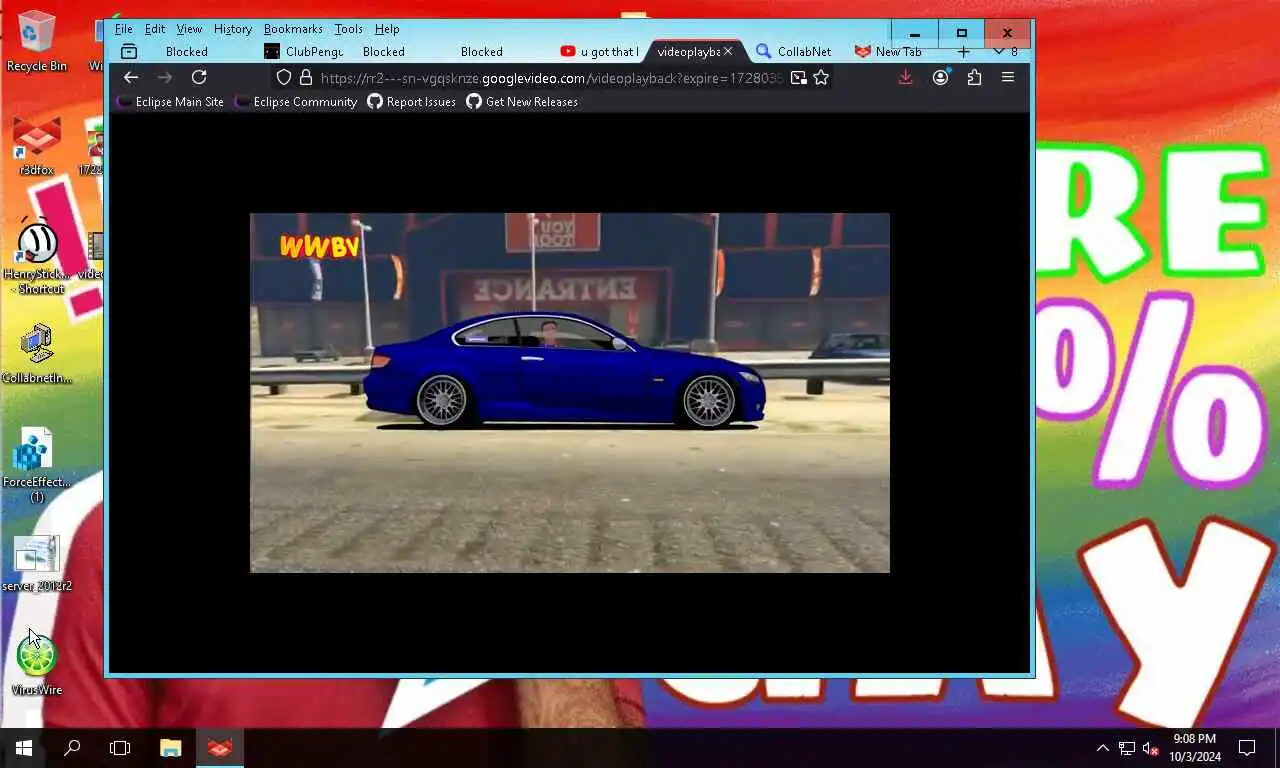Open clock showing 9:08 PM
This screenshot has width=1280, height=768.
pyautogui.click(x=1195, y=748)
